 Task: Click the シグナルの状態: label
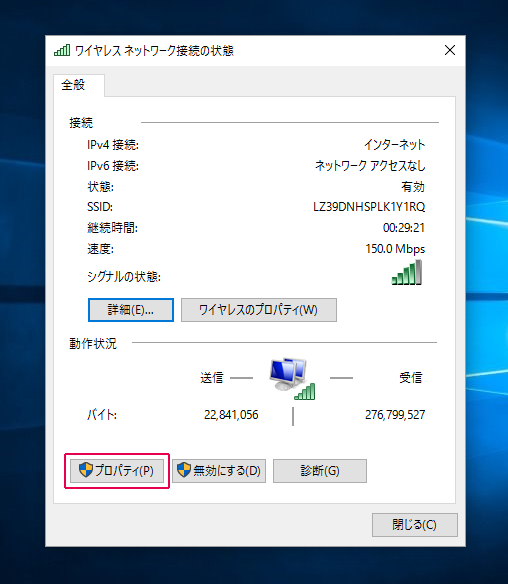(124, 277)
